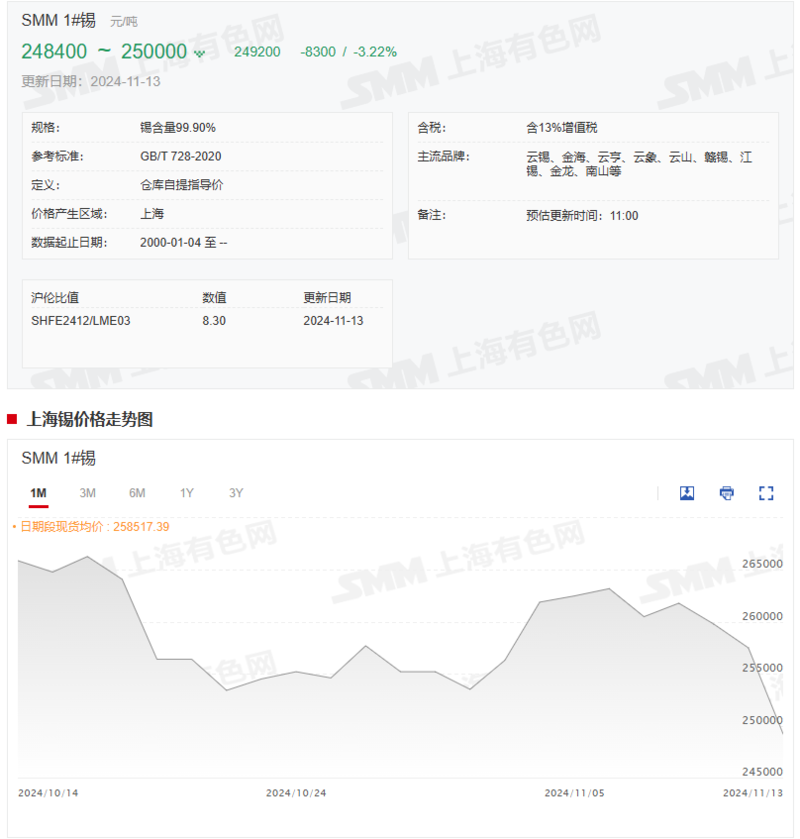
Task: Click the update date 2024-11-13 under the price
Action: 125,81
